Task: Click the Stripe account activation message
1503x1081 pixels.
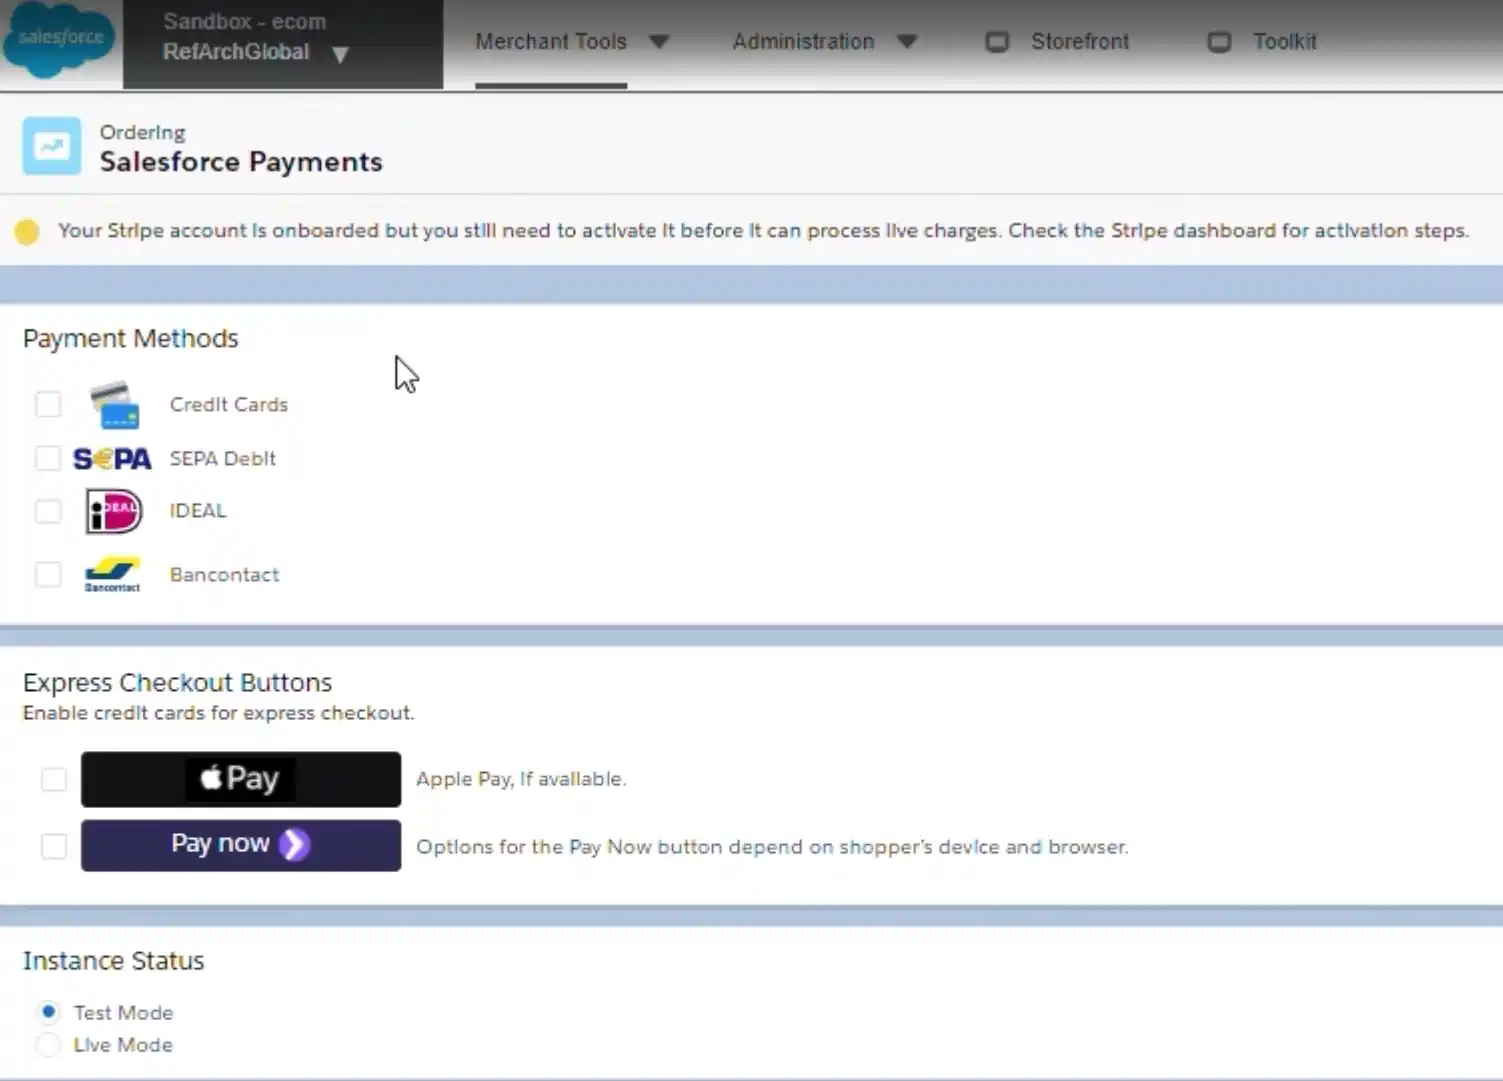Action: (763, 231)
